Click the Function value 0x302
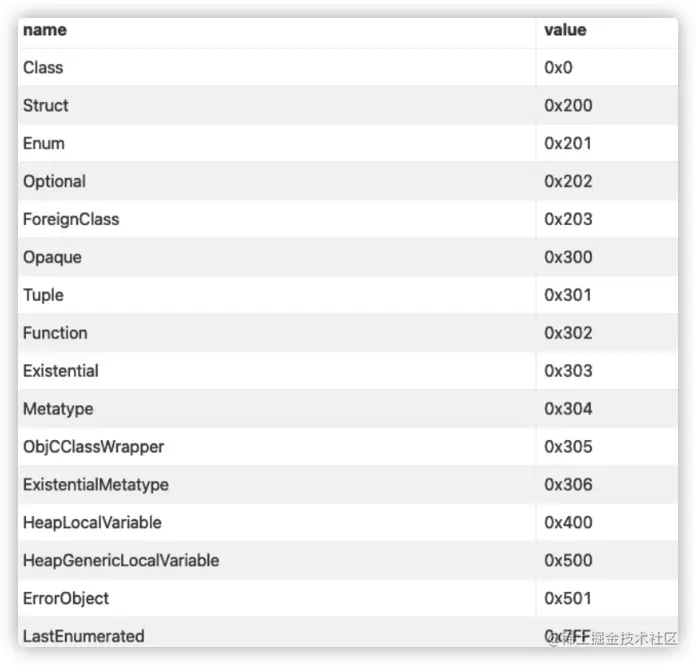Viewport: 696px width, 665px height. pos(568,333)
